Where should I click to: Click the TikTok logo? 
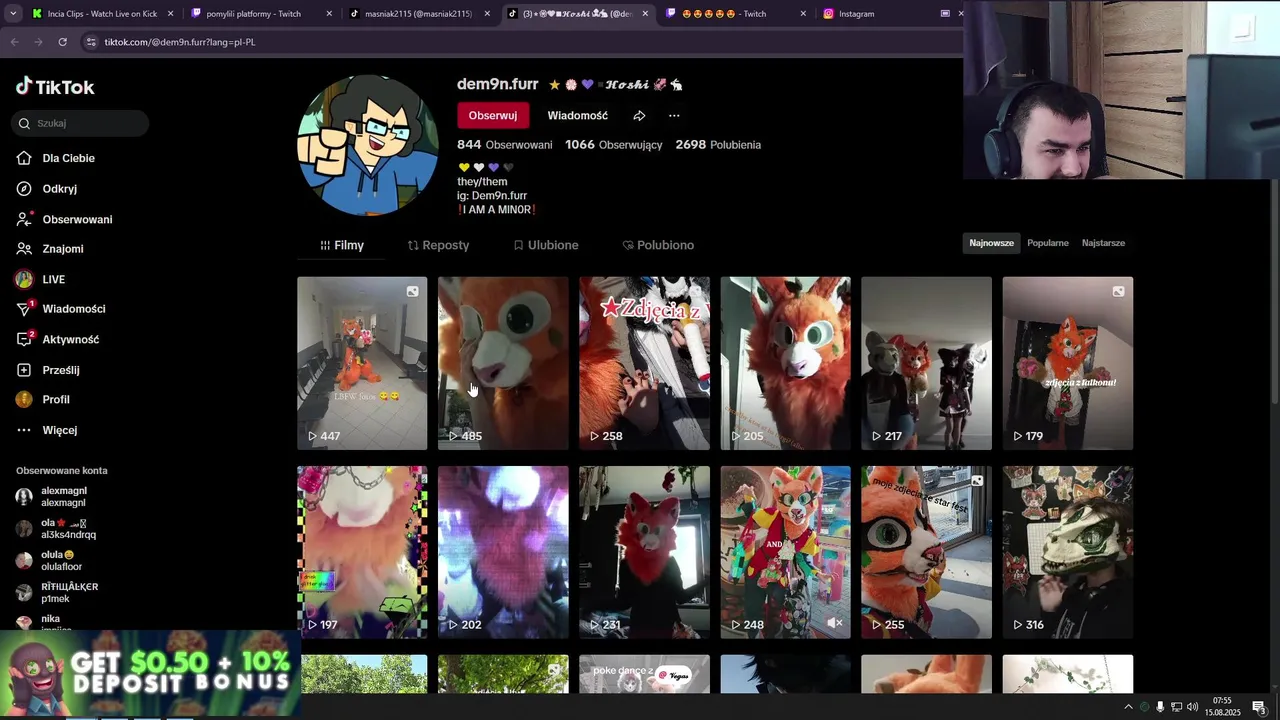pyautogui.click(x=55, y=87)
